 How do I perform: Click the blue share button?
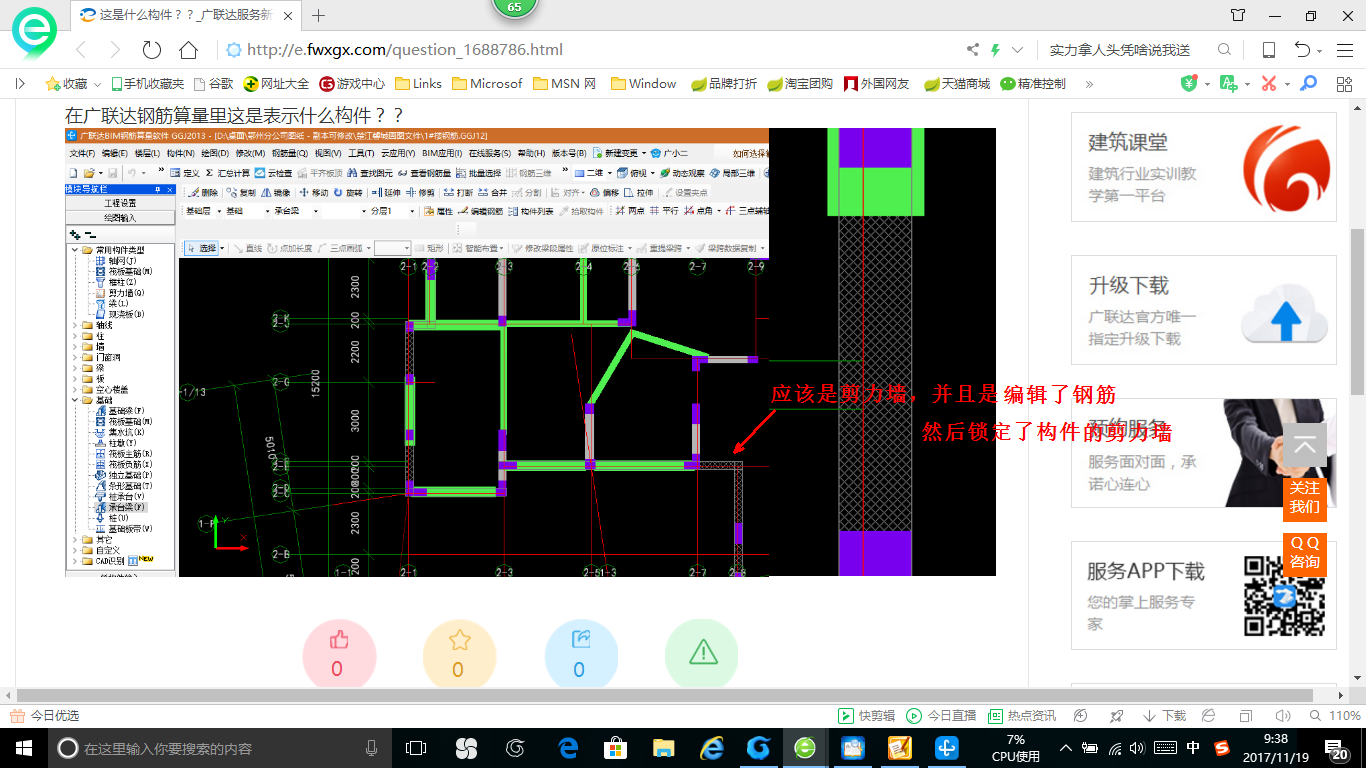580,654
